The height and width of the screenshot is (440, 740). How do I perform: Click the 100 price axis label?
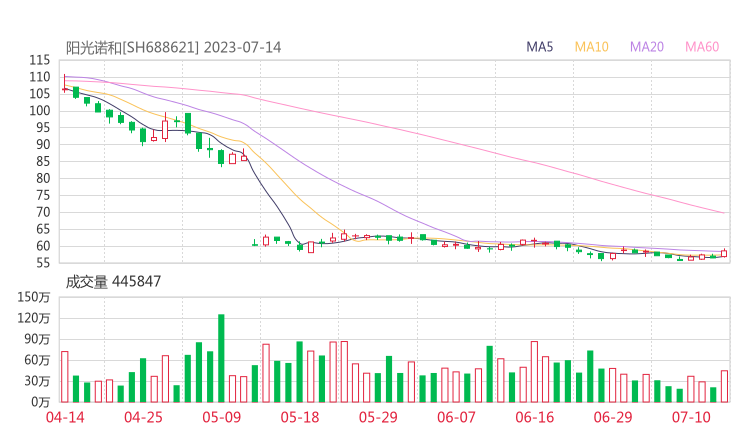click(x=39, y=111)
